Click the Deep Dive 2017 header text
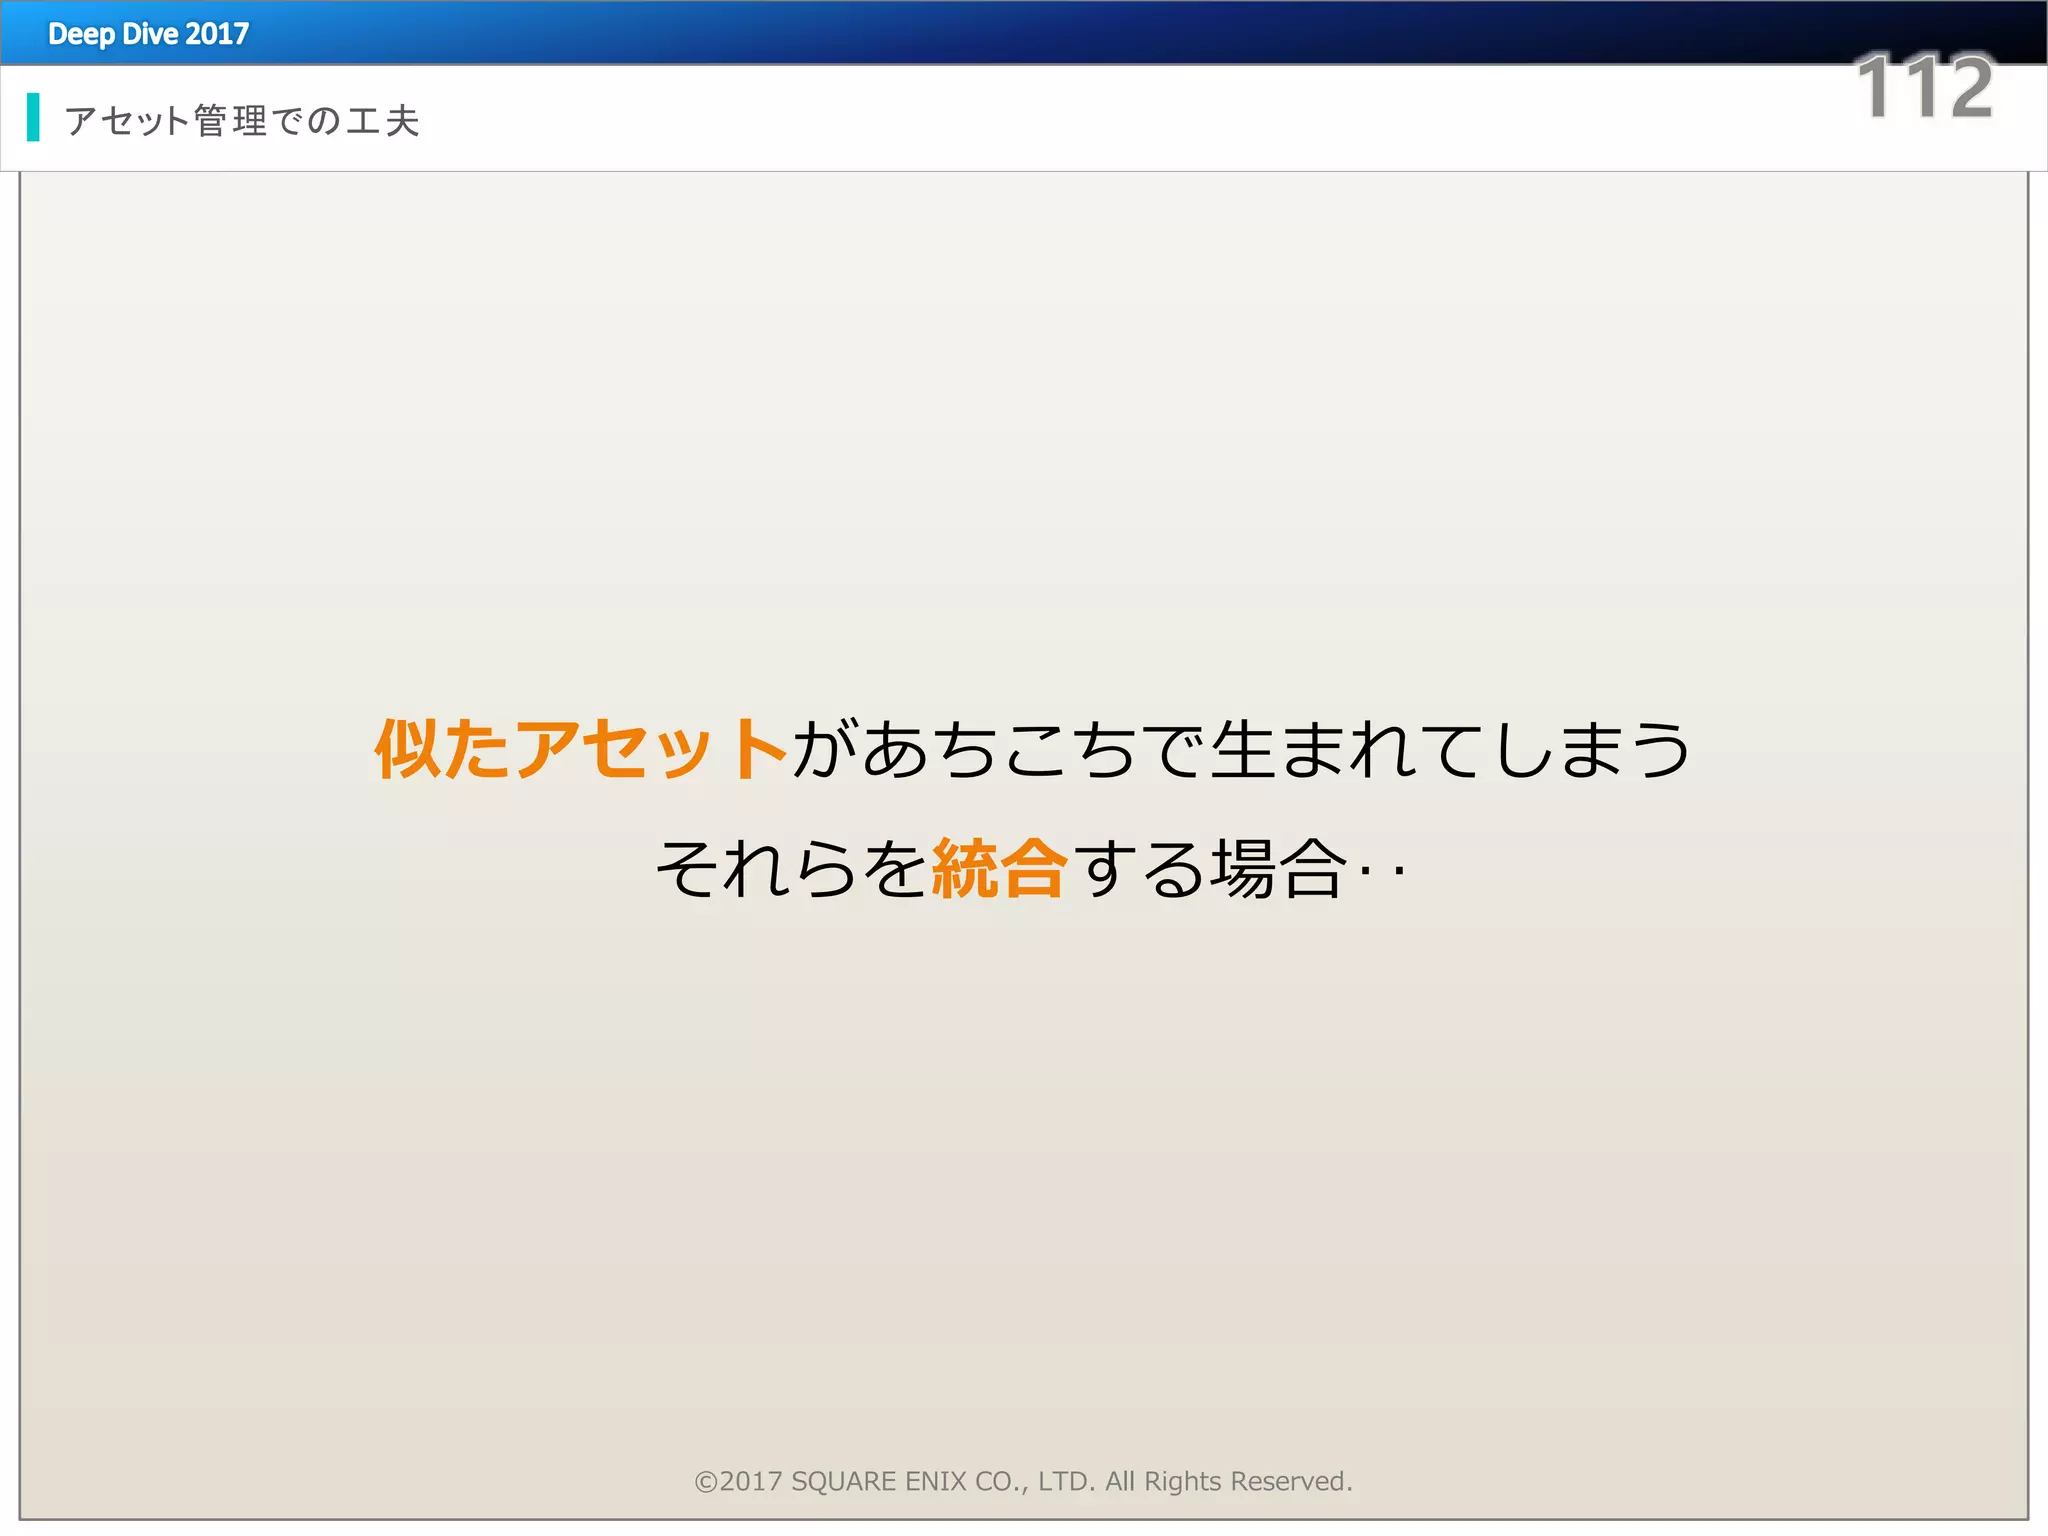Screen dimensions: 2048x1536 coord(148,34)
